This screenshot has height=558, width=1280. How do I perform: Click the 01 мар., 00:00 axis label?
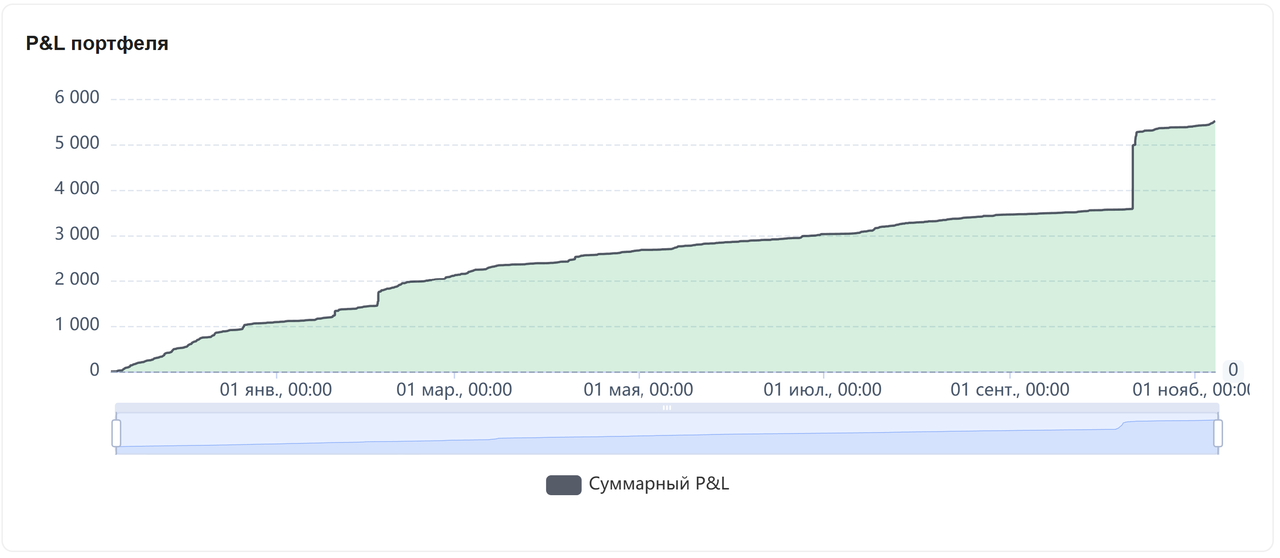click(454, 390)
